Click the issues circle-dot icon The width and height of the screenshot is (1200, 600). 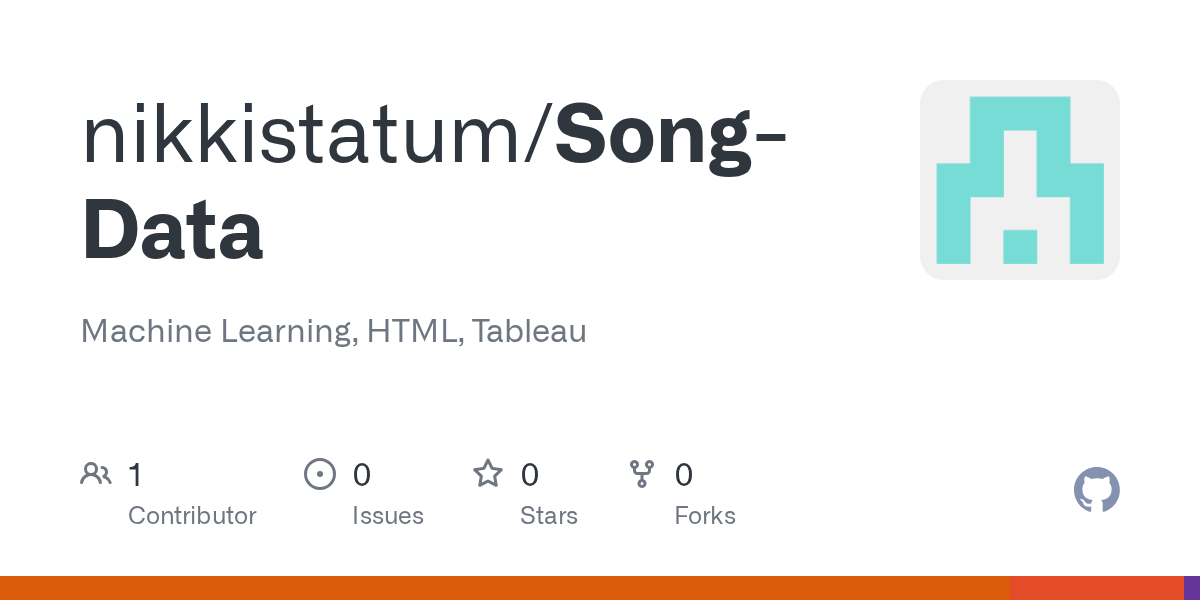click(x=320, y=473)
